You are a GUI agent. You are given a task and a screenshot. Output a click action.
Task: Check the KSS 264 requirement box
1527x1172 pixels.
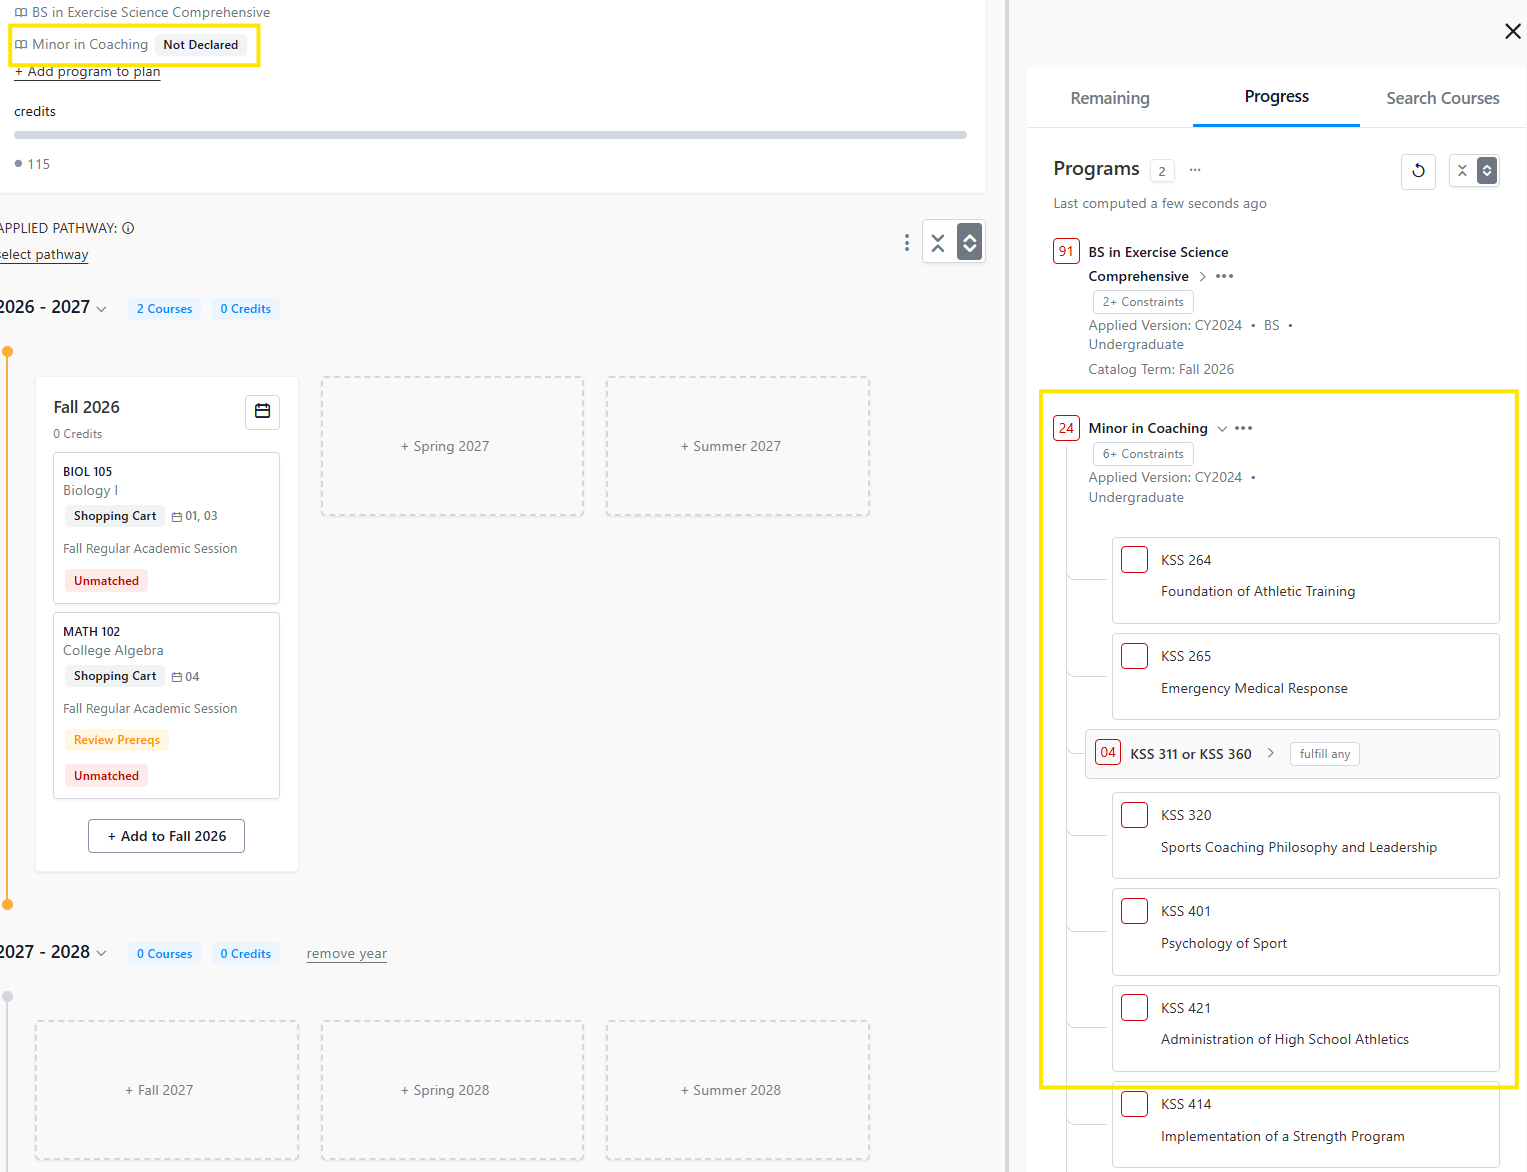pos(1134,559)
